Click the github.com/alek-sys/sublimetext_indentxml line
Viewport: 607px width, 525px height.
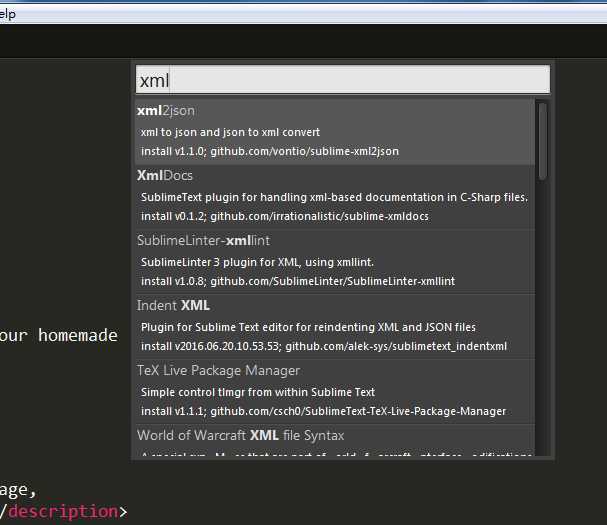(324, 346)
